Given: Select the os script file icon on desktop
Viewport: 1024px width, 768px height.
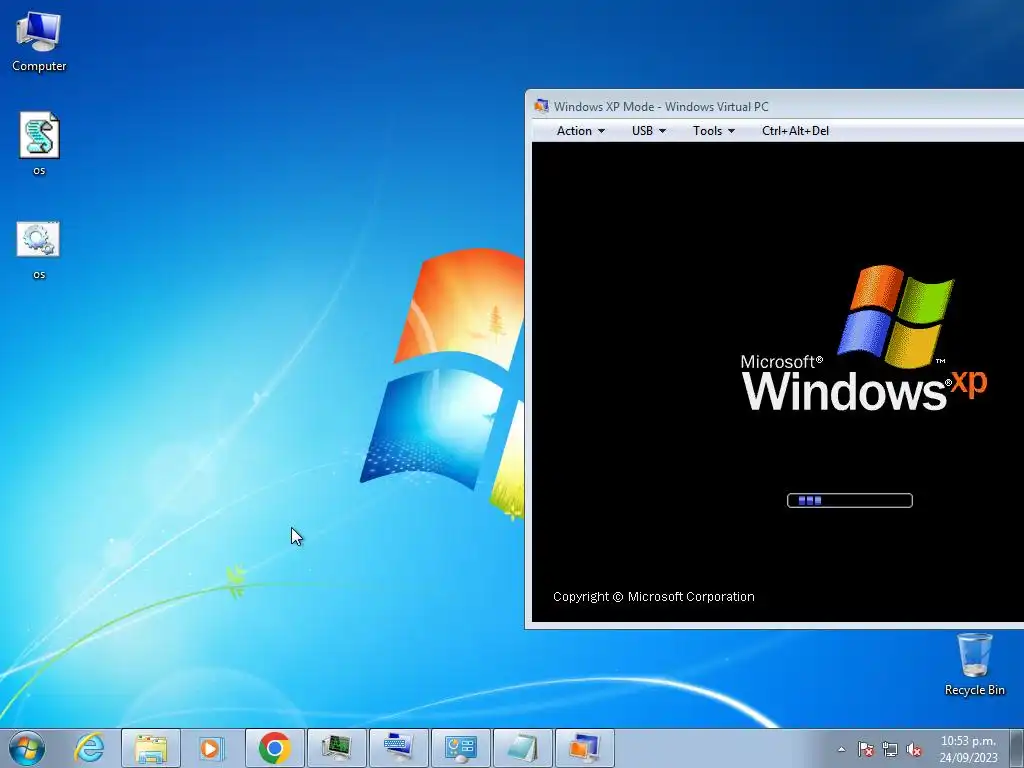Looking at the screenshot, I should [x=39, y=144].
